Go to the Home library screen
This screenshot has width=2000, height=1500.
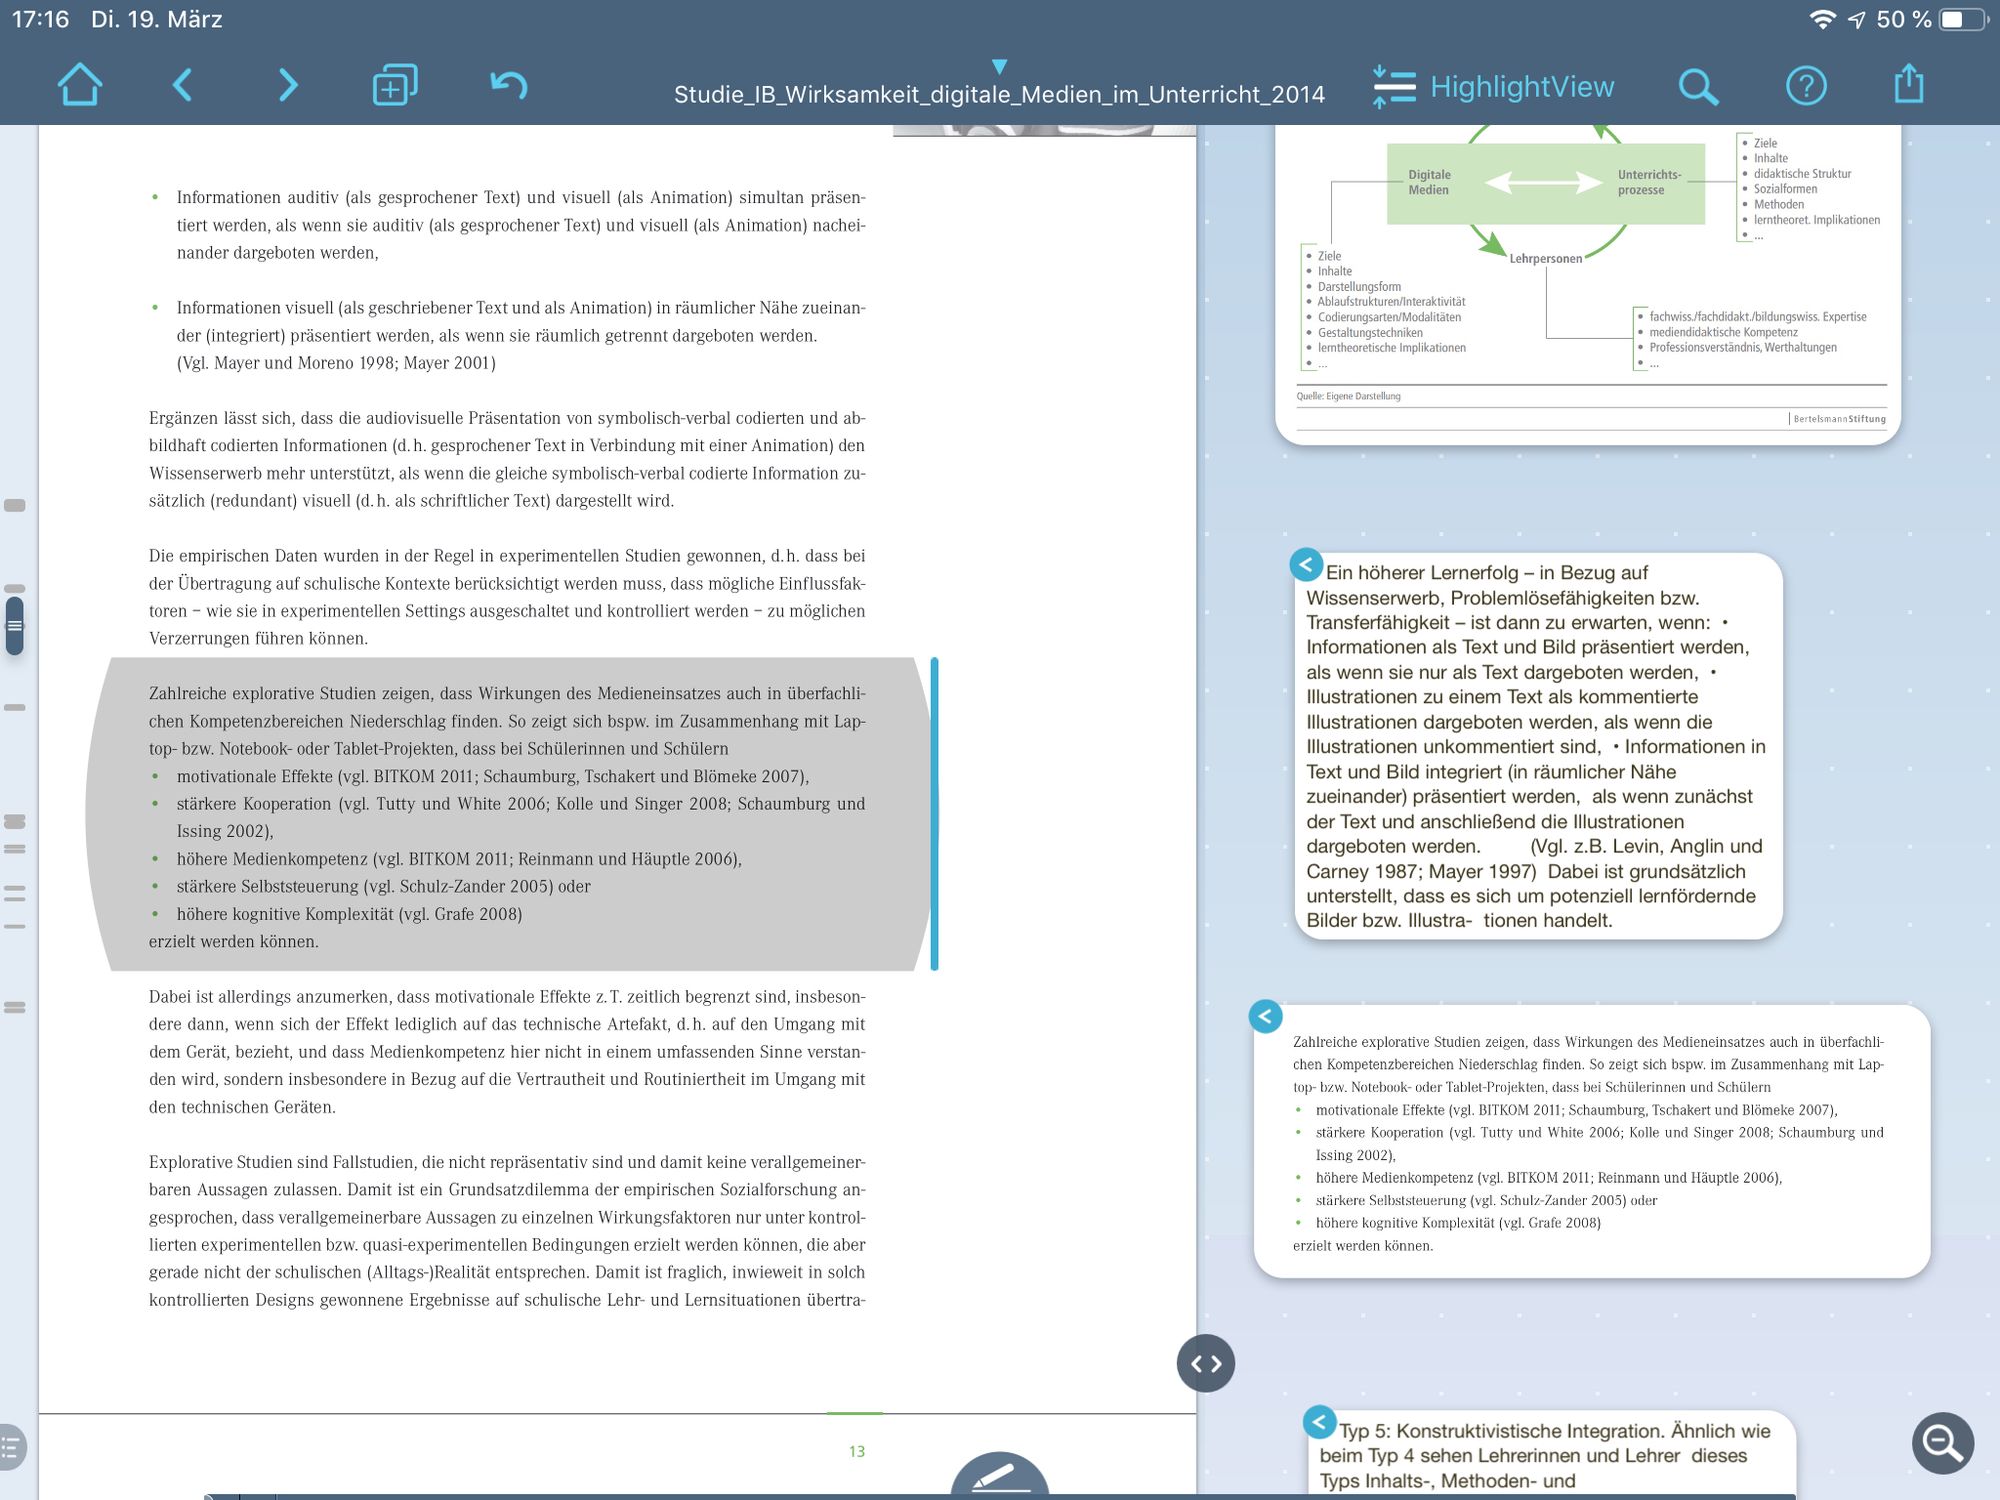pos(80,85)
